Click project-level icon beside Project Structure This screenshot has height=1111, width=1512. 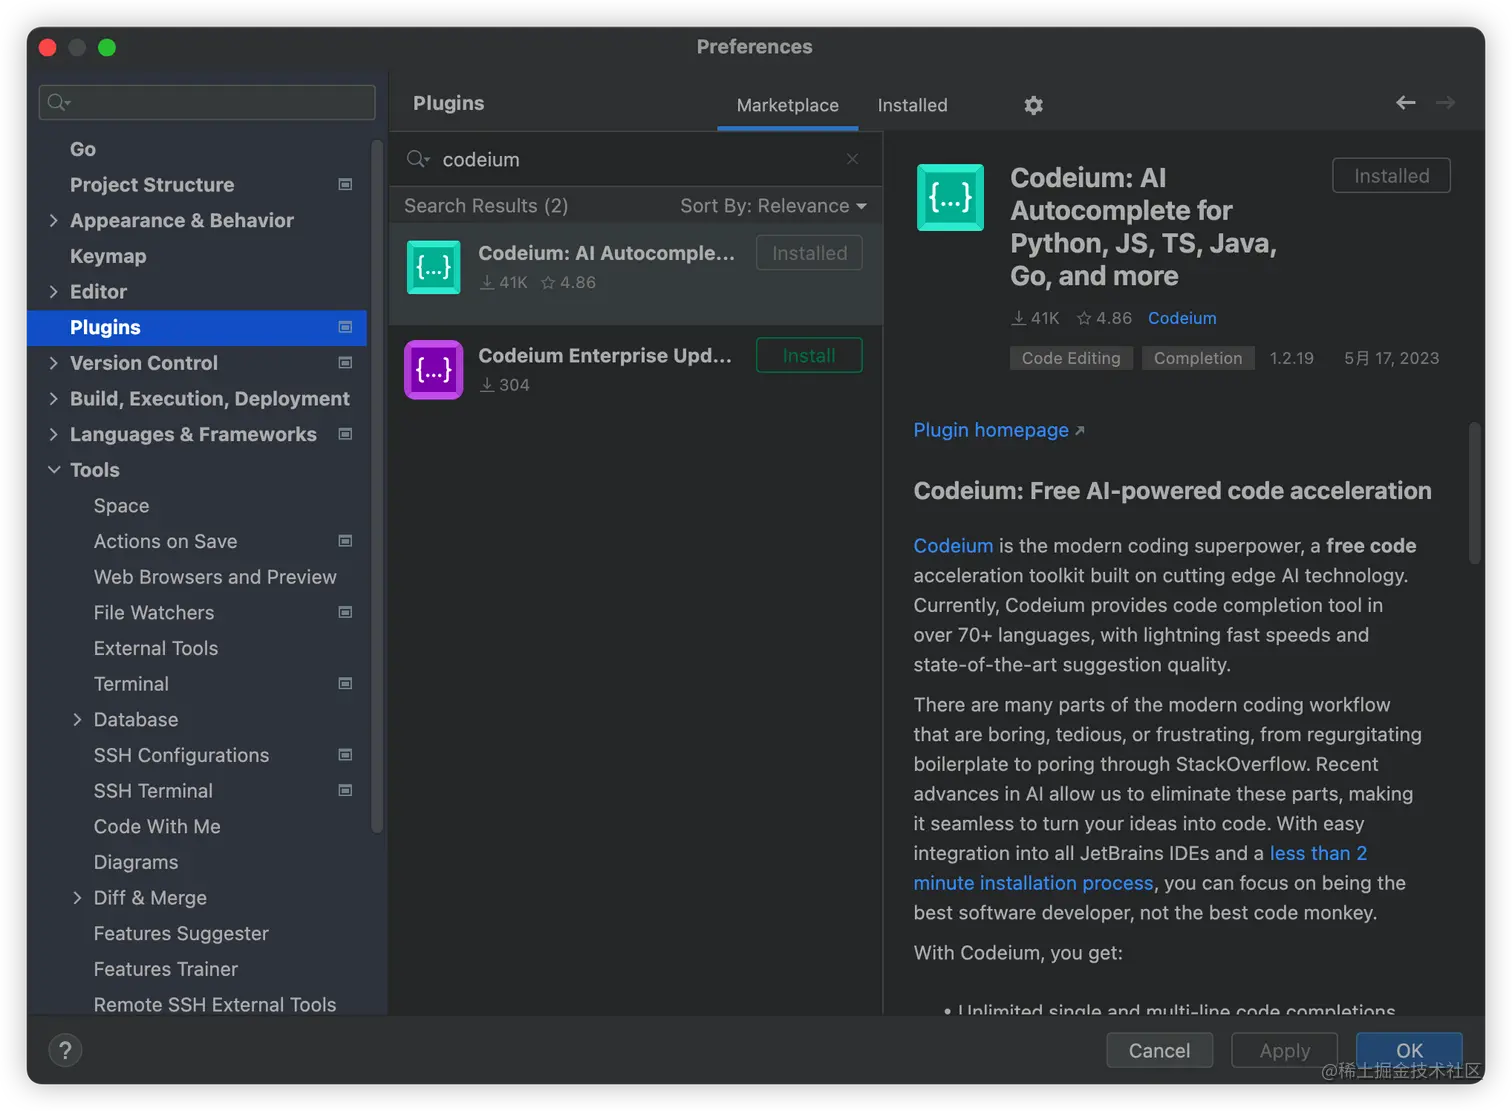345,184
